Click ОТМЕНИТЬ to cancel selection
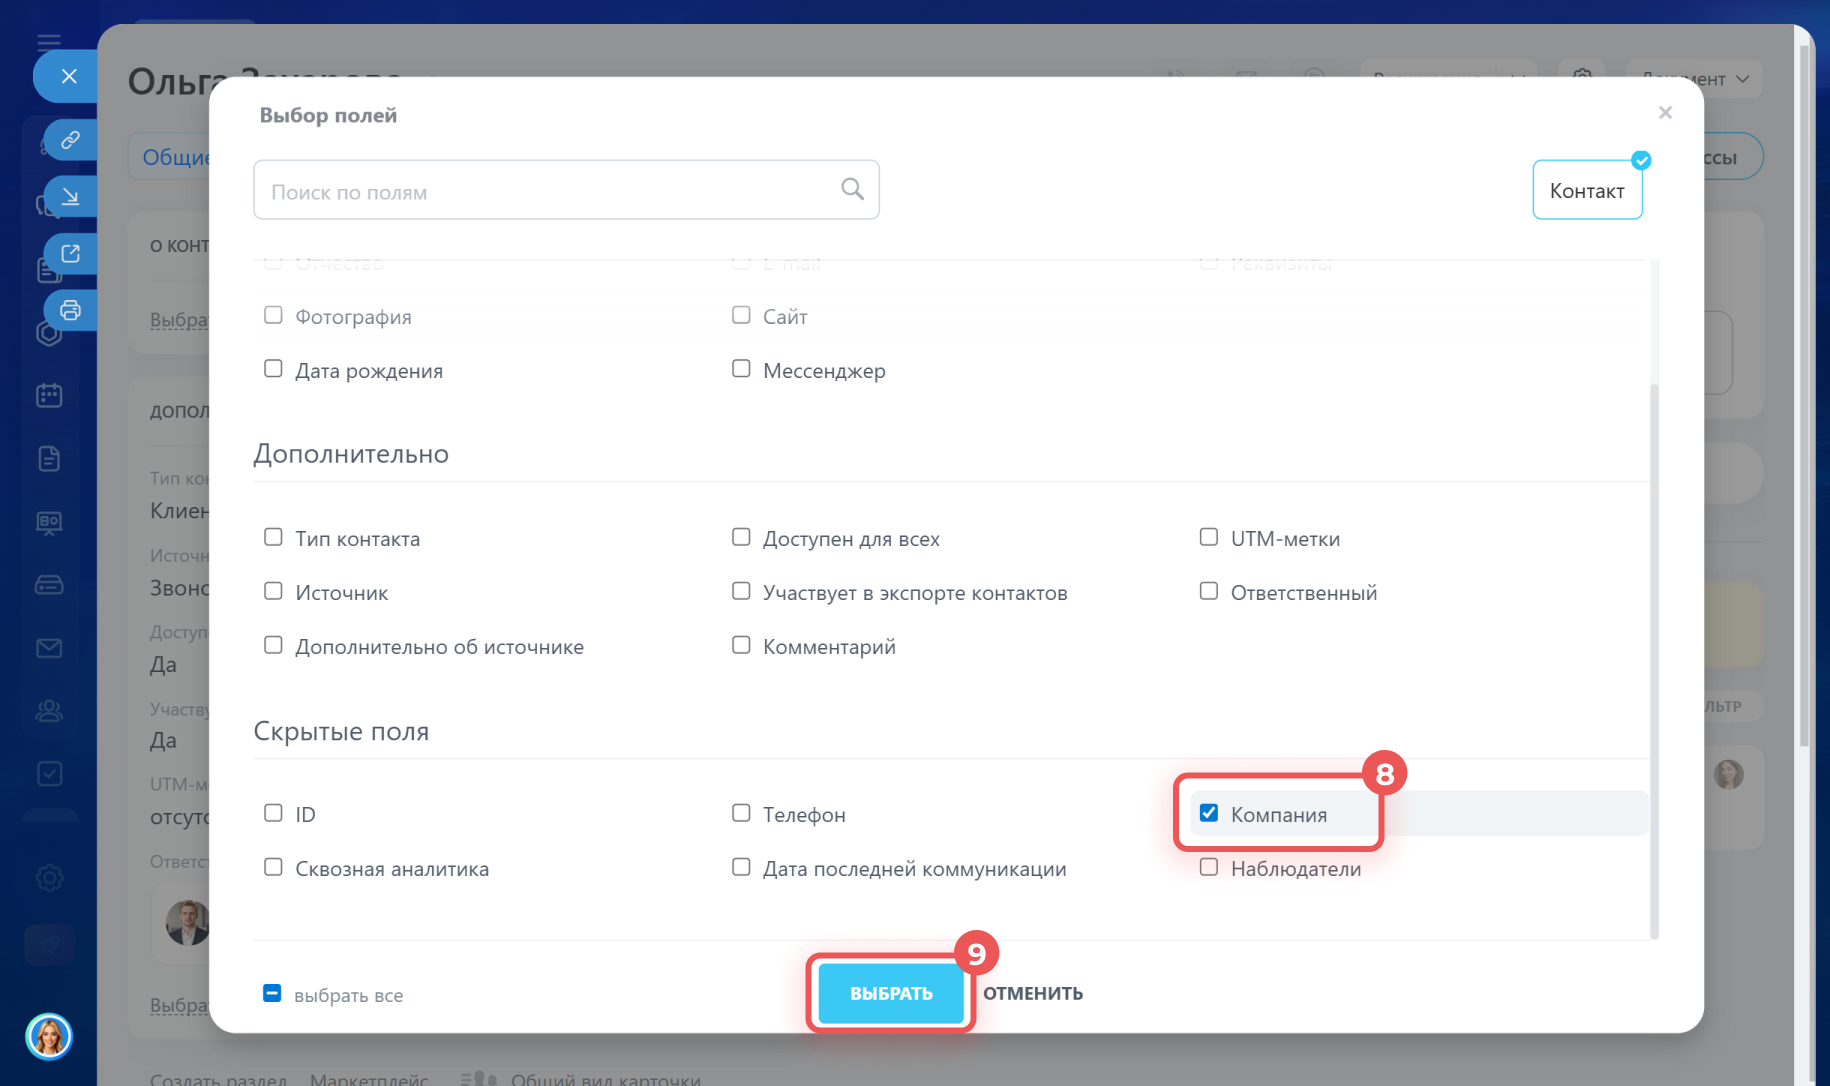Screen dimensions: 1830x1086 [x=1032, y=993]
